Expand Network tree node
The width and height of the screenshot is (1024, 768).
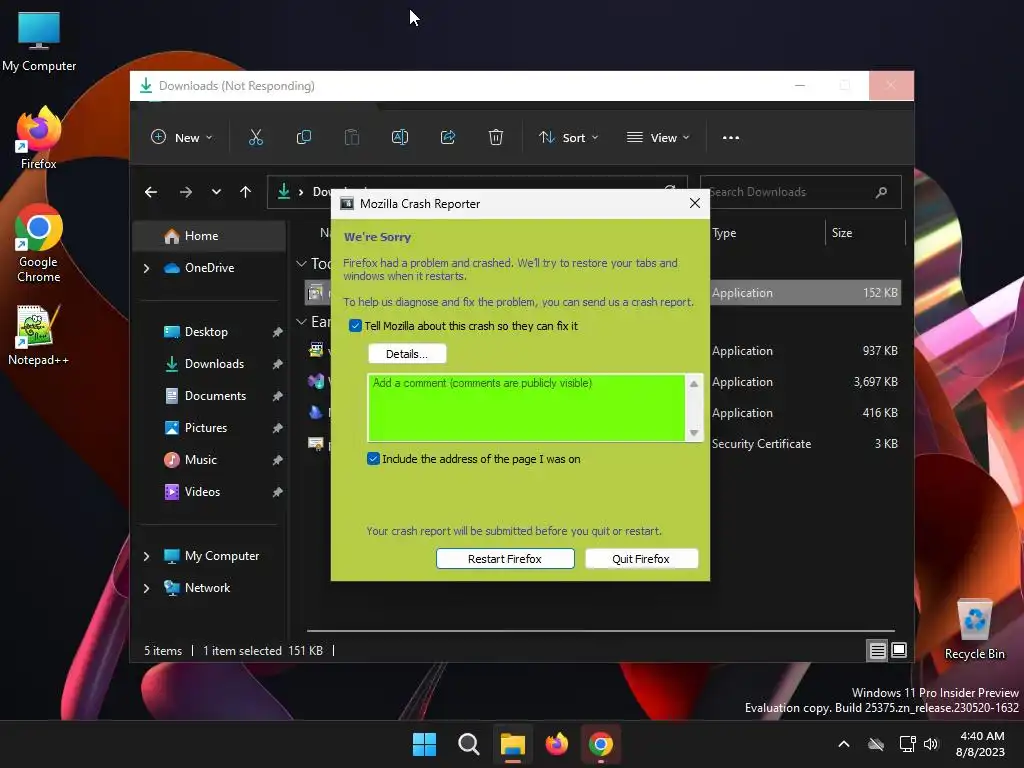146,588
